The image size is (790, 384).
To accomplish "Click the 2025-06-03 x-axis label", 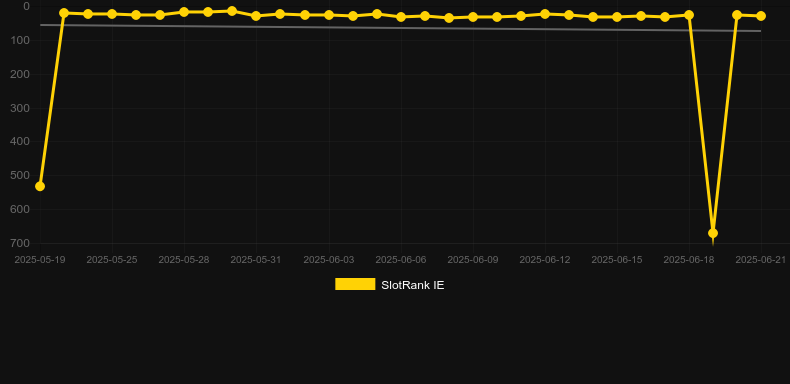I will coord(329,260).
